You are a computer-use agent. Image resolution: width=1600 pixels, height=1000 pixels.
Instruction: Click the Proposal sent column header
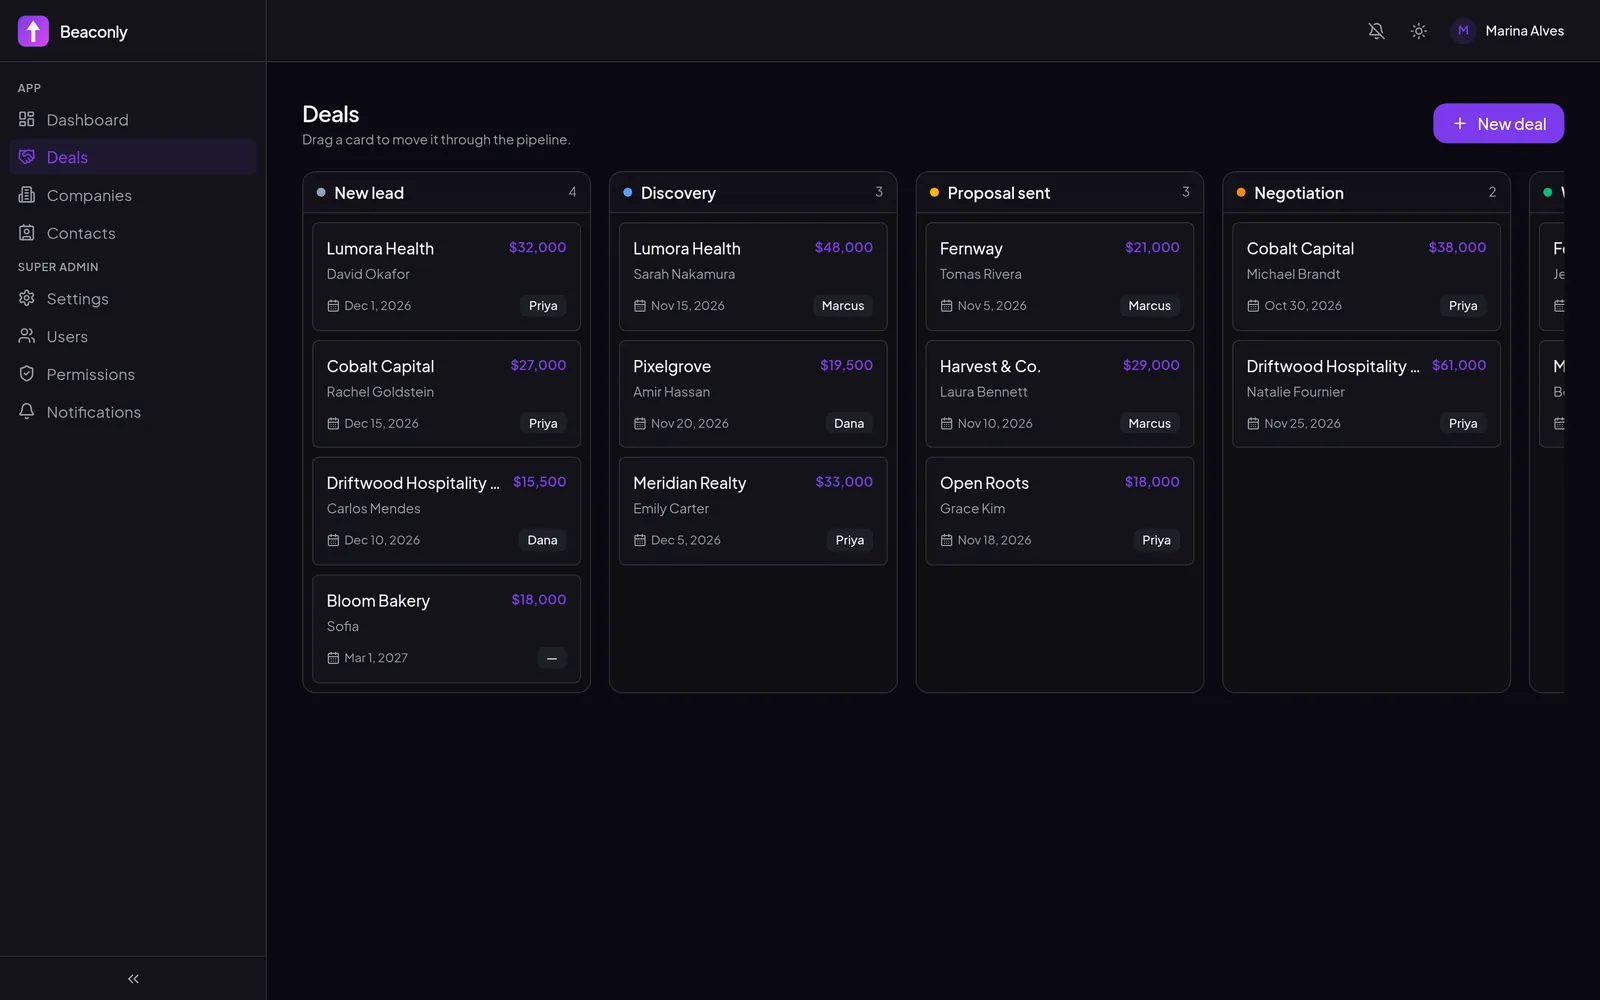(1060, 192)
